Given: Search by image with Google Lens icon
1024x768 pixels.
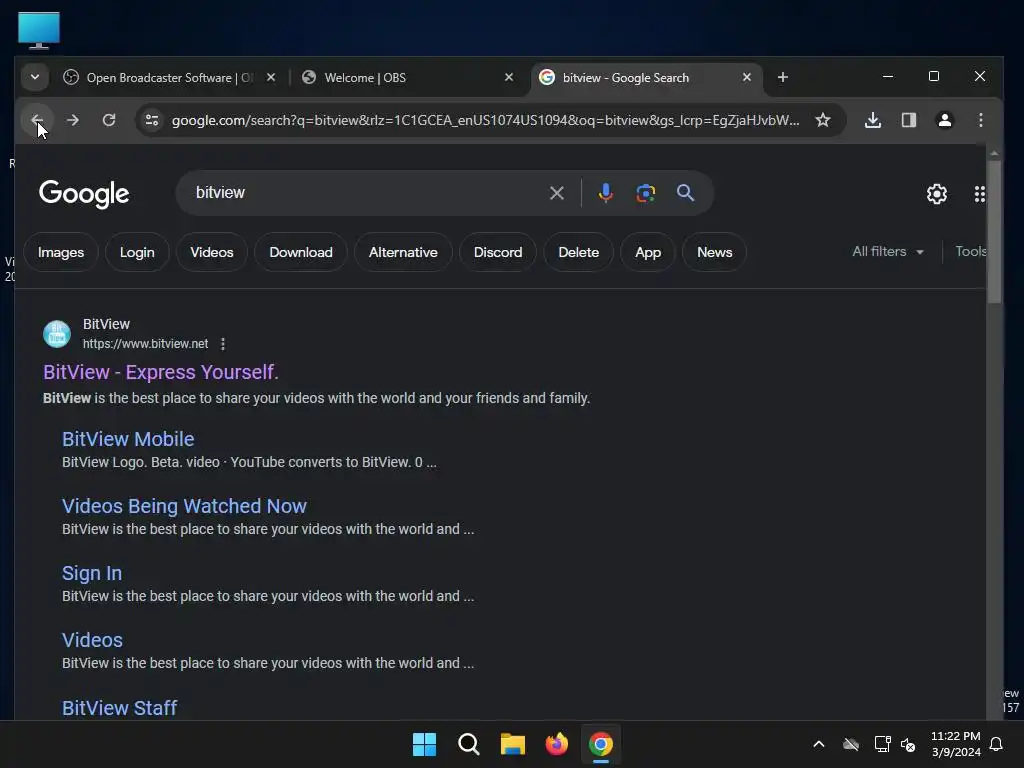Looking at the screenshot, I should (x=646, y=193).
